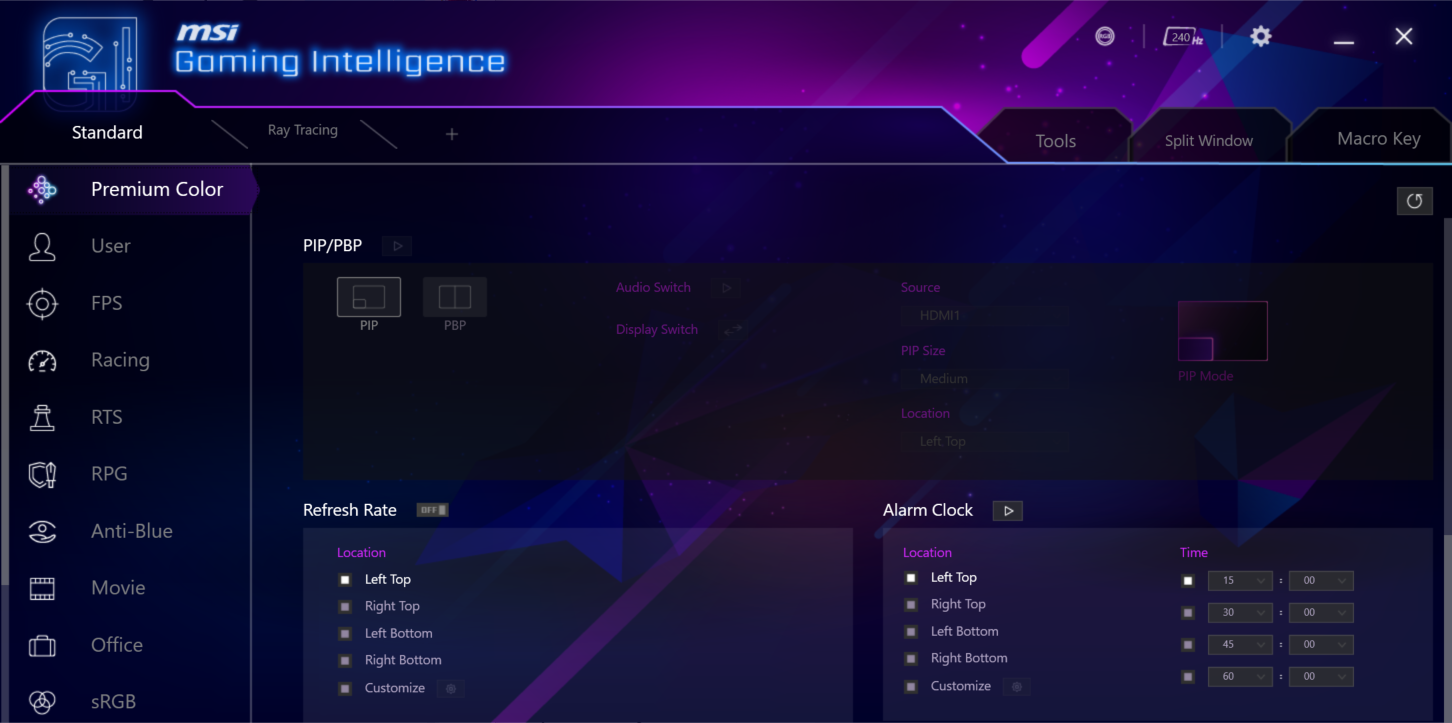Check the alarm time box for 15:00
Viewport: 1452px width, 723px height.
coord(1188,581)
